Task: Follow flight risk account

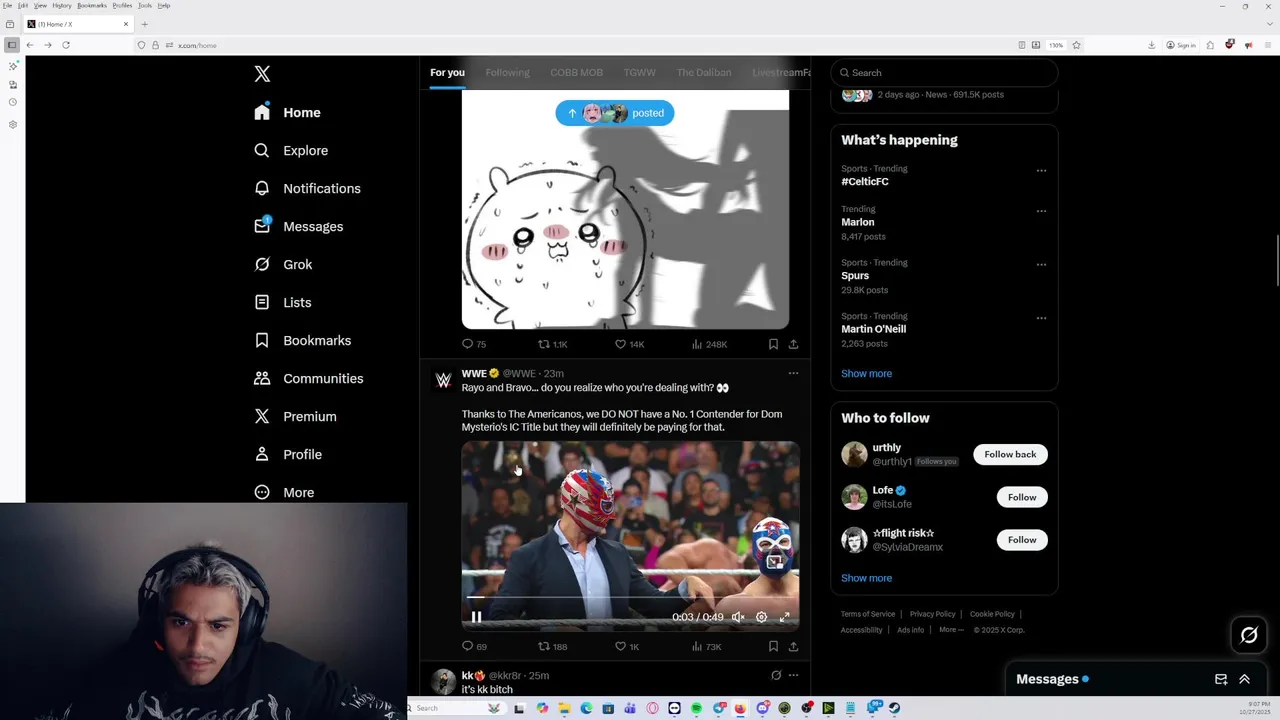Action: 1022,540
